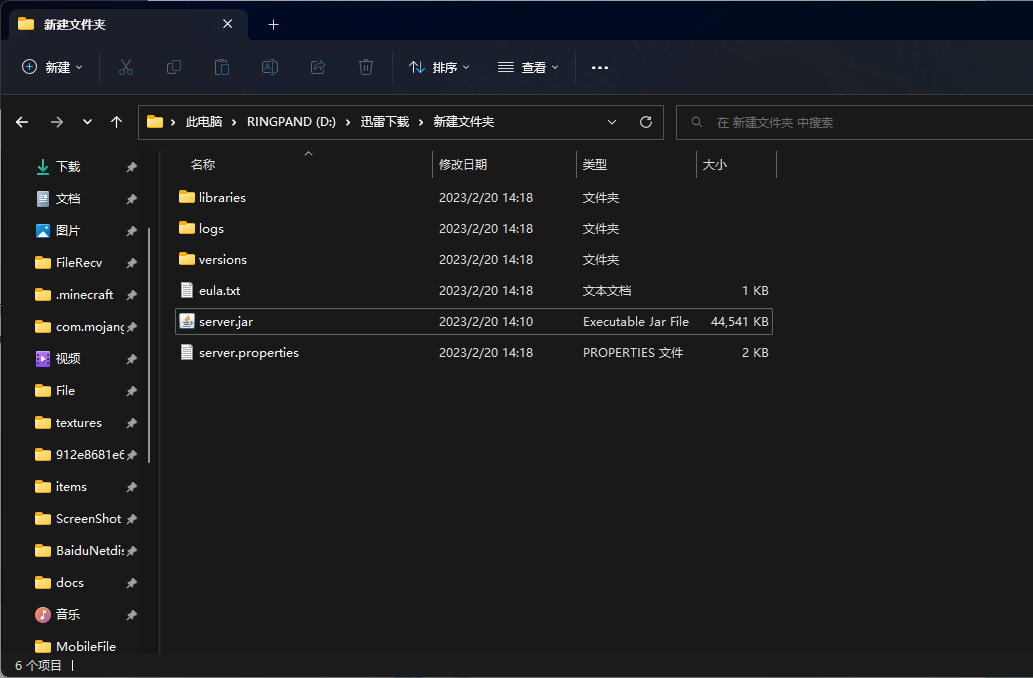The width and height of the screenshot is (1033, 678).
Task: Sort by the 修改日期 column header
Action: coord(463,165)
